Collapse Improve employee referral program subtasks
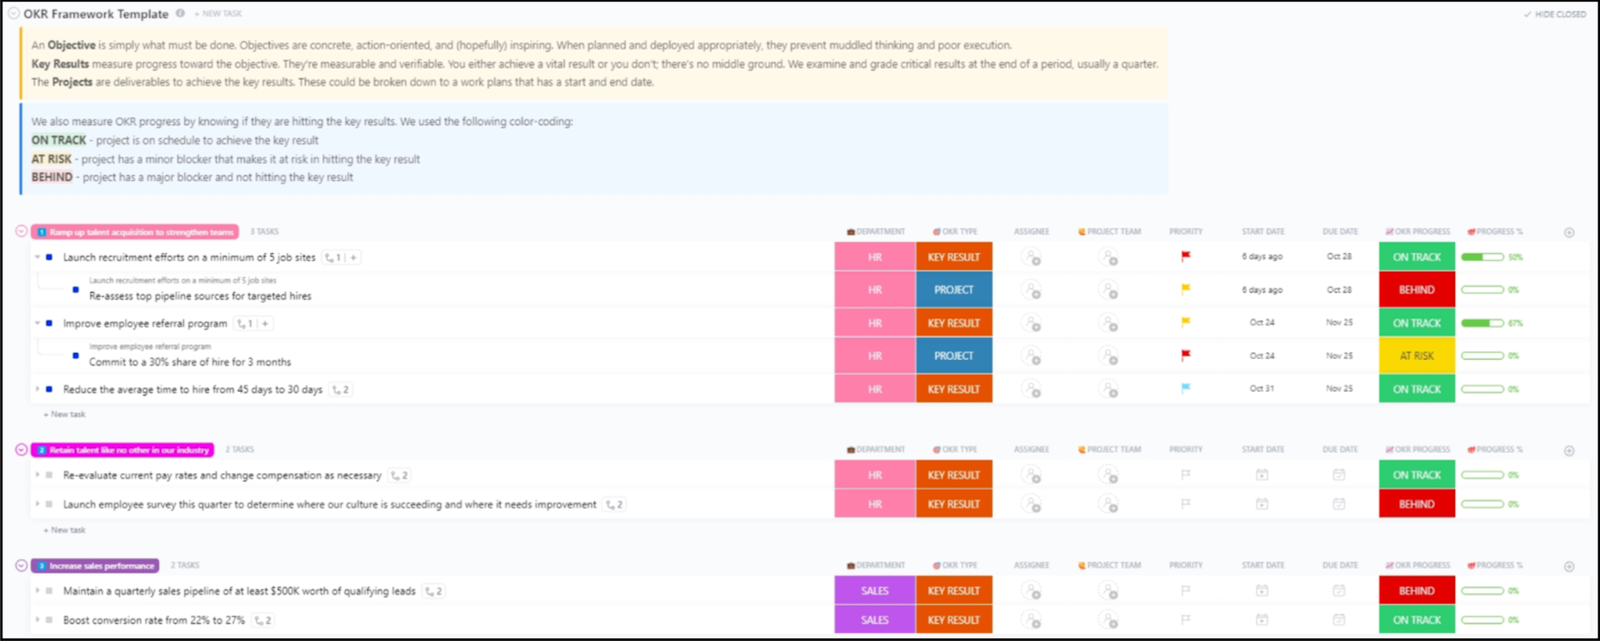1600x641 pixels. pos(38,323)
